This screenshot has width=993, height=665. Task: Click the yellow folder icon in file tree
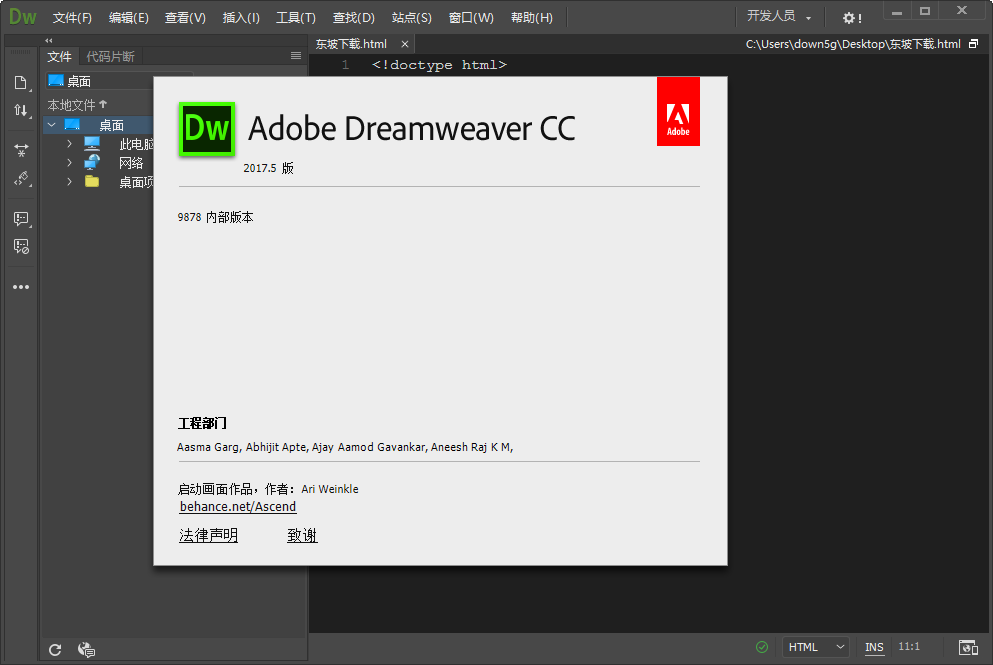pos(92,182)
